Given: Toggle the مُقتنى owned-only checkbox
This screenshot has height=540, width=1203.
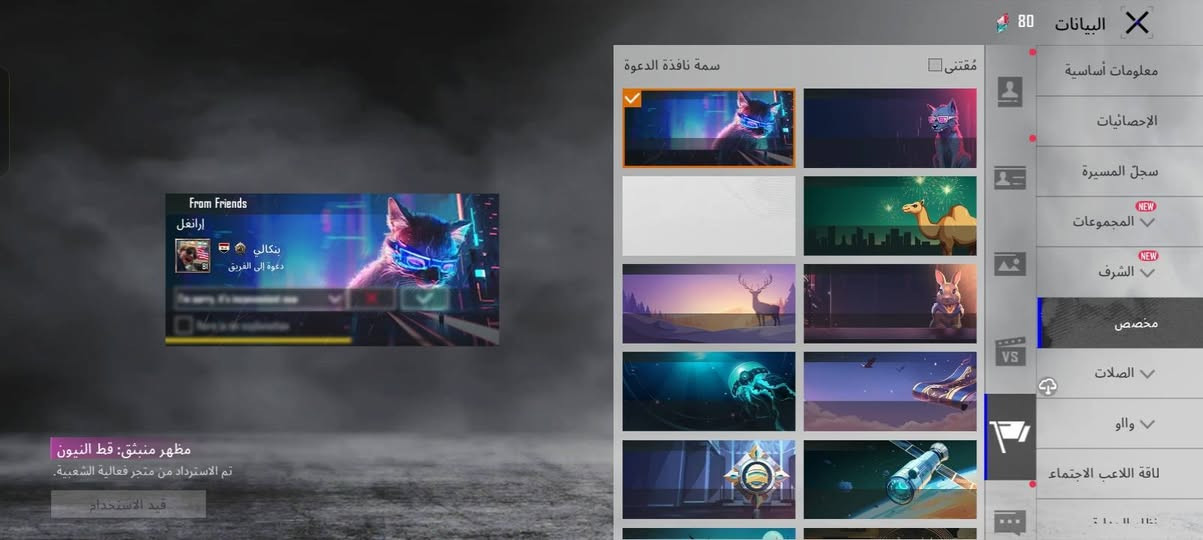Looking at the screenshot, I should [935, 65].
